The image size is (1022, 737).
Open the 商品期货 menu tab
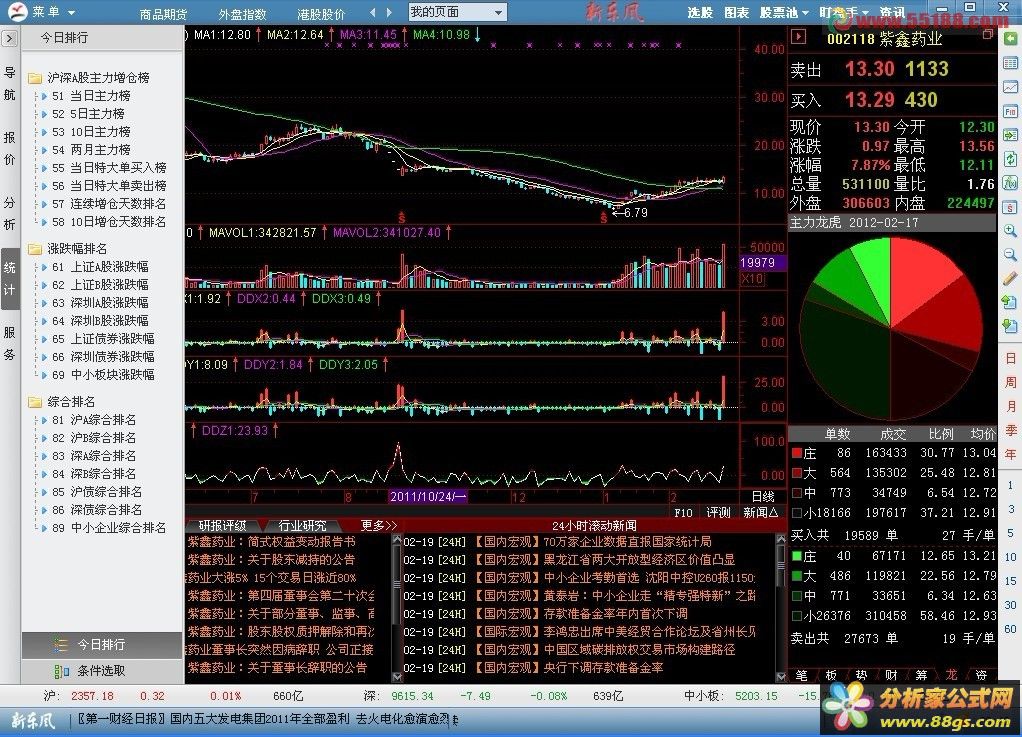(x=164, y=14)
